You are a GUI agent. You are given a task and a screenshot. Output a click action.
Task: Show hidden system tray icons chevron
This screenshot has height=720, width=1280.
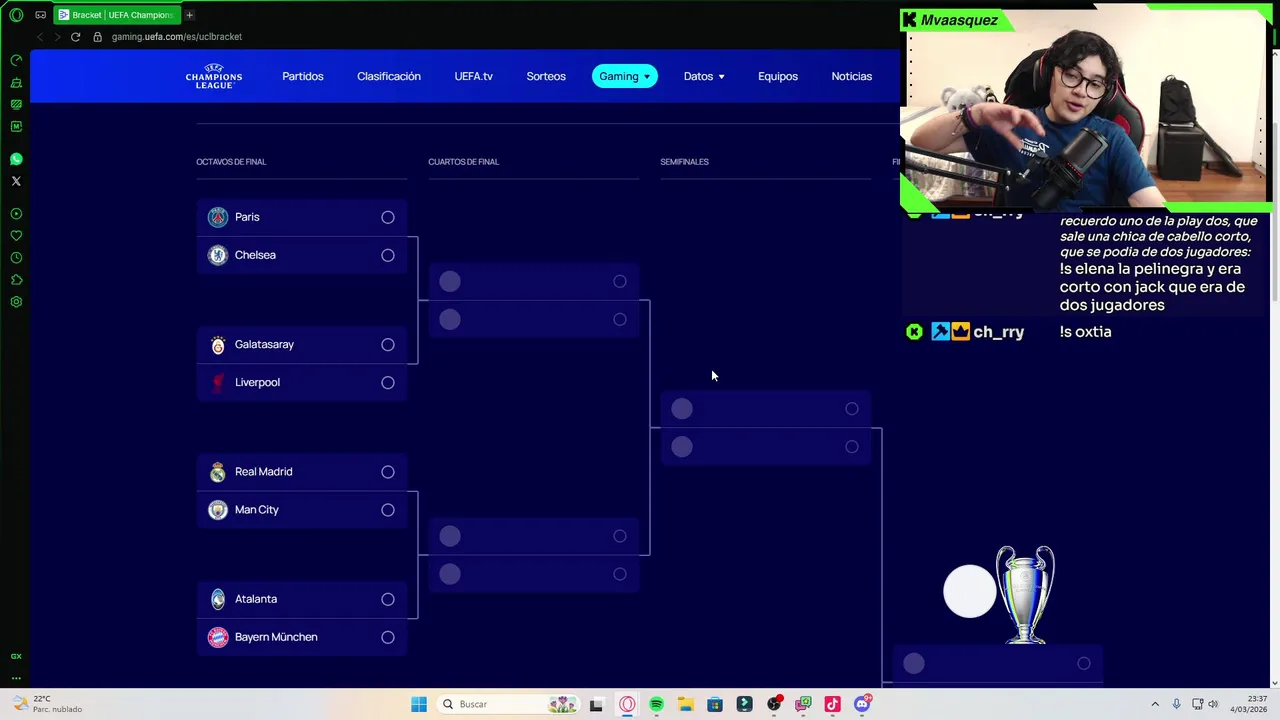[x=1155, y=704]
